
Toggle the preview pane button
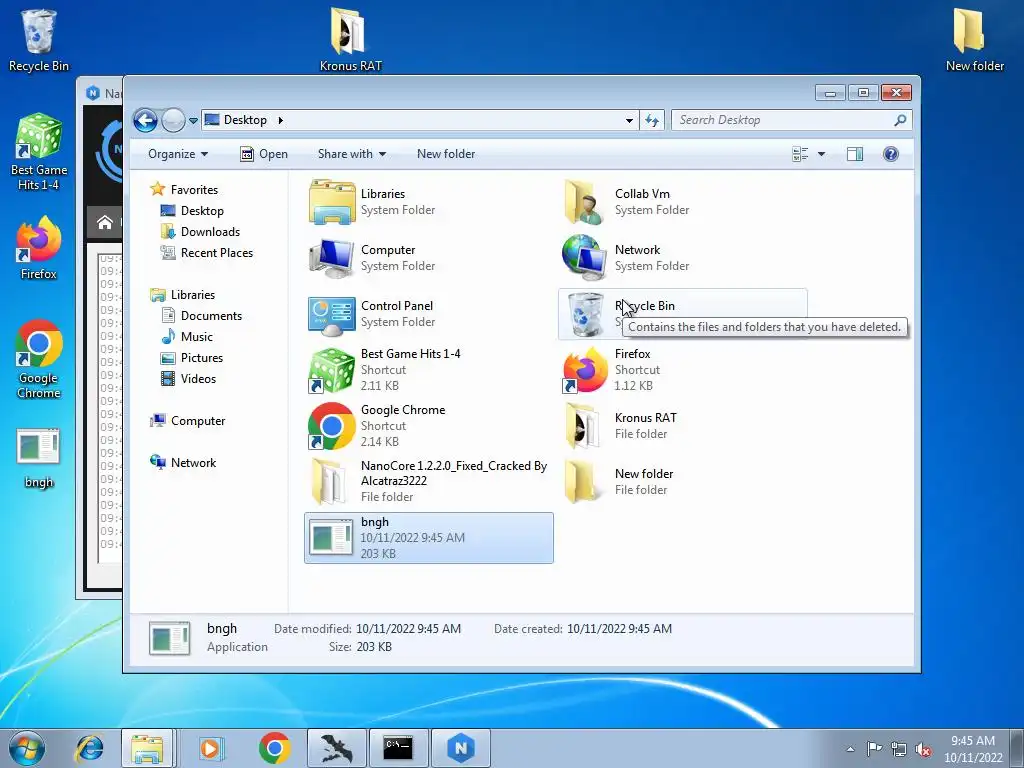click(x=854, y=154)
